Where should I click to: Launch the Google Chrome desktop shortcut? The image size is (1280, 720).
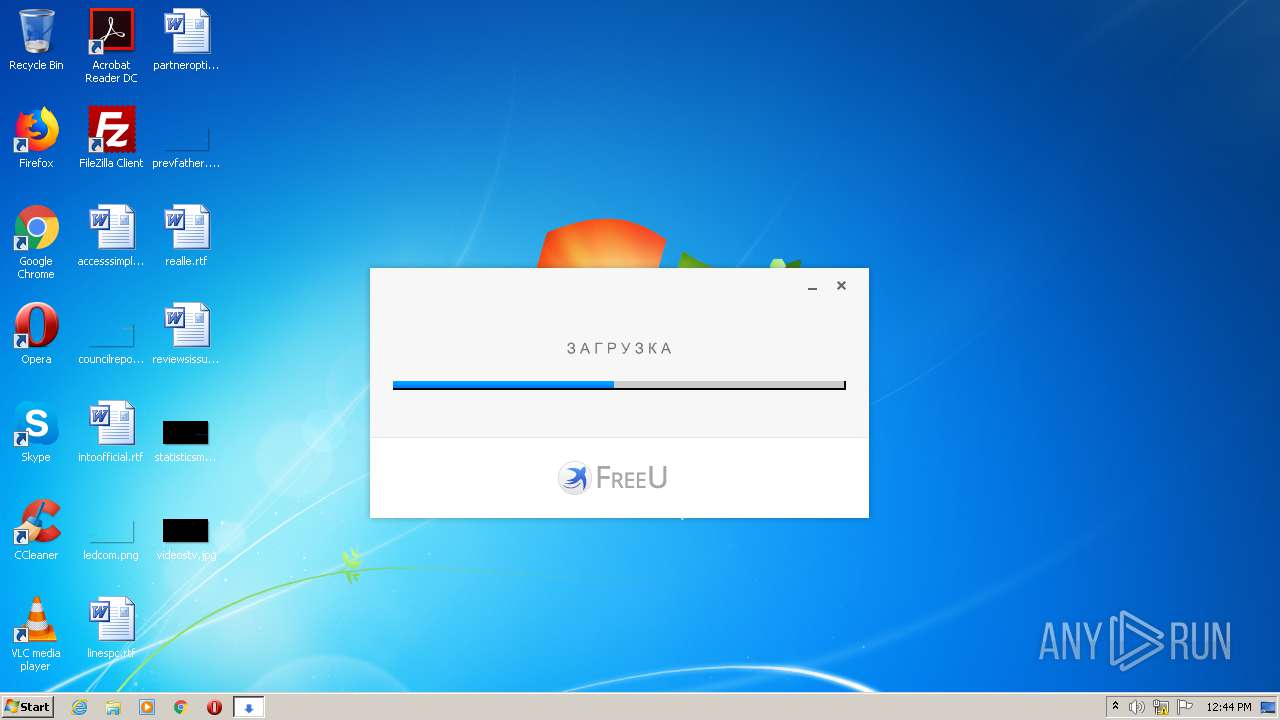[x=36, y=242]
